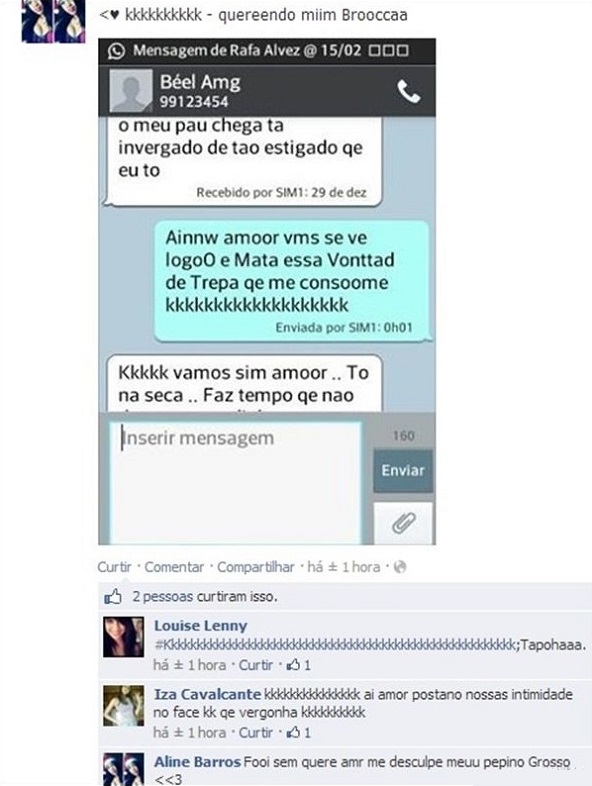This screenshot has width=592, height=786.
Task: Click the post author's profile picture
Action: 53,21
